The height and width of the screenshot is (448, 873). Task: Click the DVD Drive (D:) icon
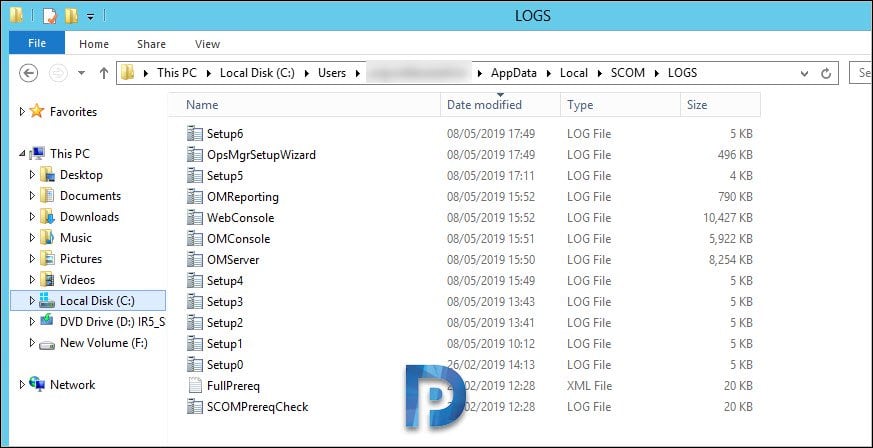tap(47, 321)
